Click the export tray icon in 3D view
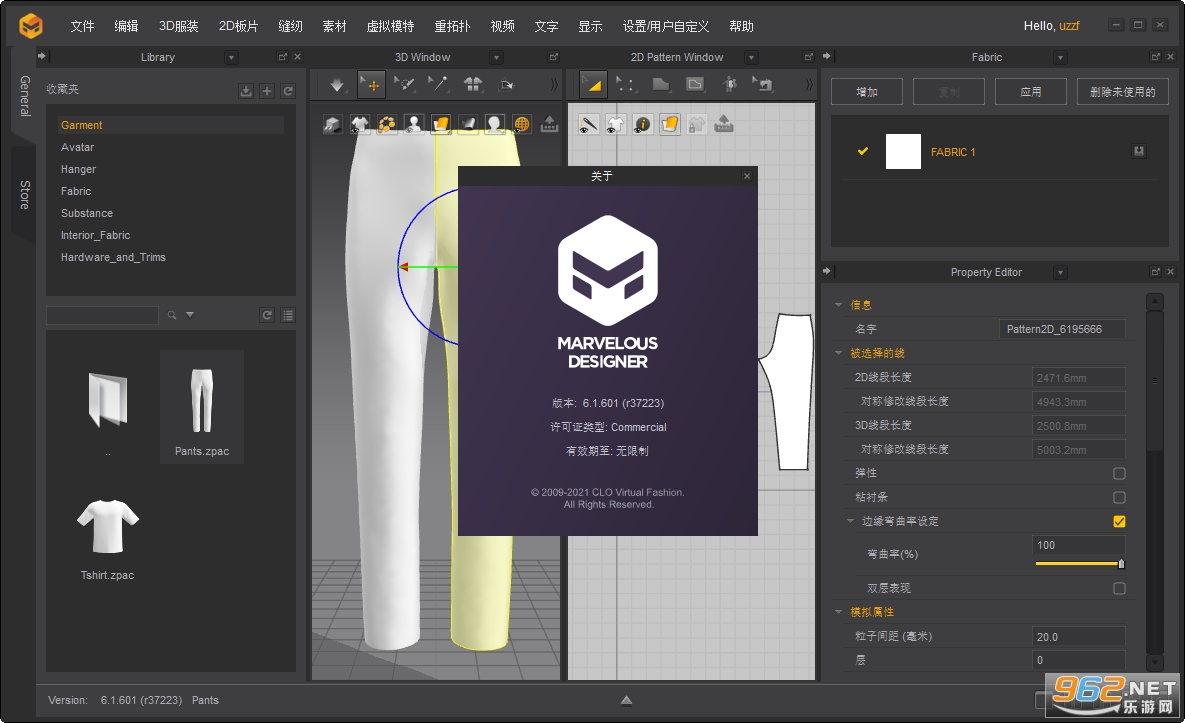This screenshot has height=723, width=1185. pyautogui.click(x=549, y=125)
